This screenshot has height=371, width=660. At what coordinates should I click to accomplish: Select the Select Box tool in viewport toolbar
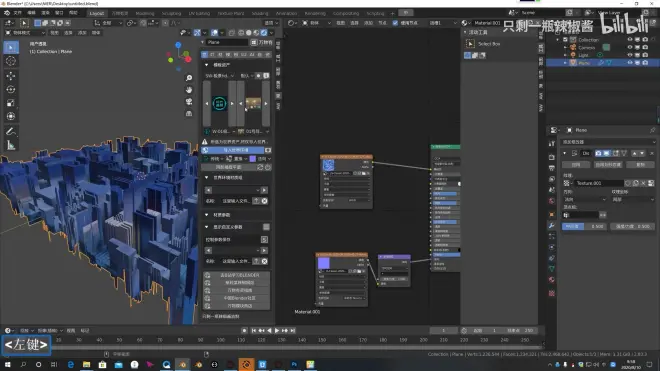click(11, 47)
